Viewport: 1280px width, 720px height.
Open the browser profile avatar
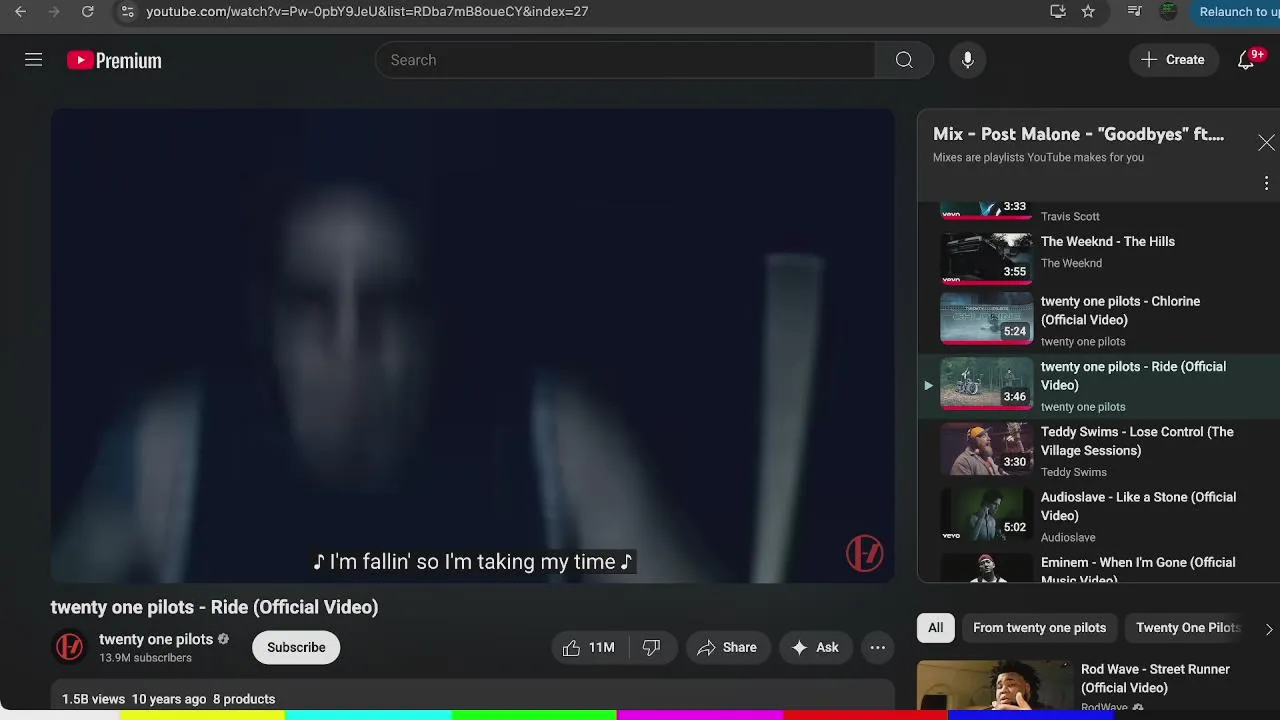tap(1168, 12)
